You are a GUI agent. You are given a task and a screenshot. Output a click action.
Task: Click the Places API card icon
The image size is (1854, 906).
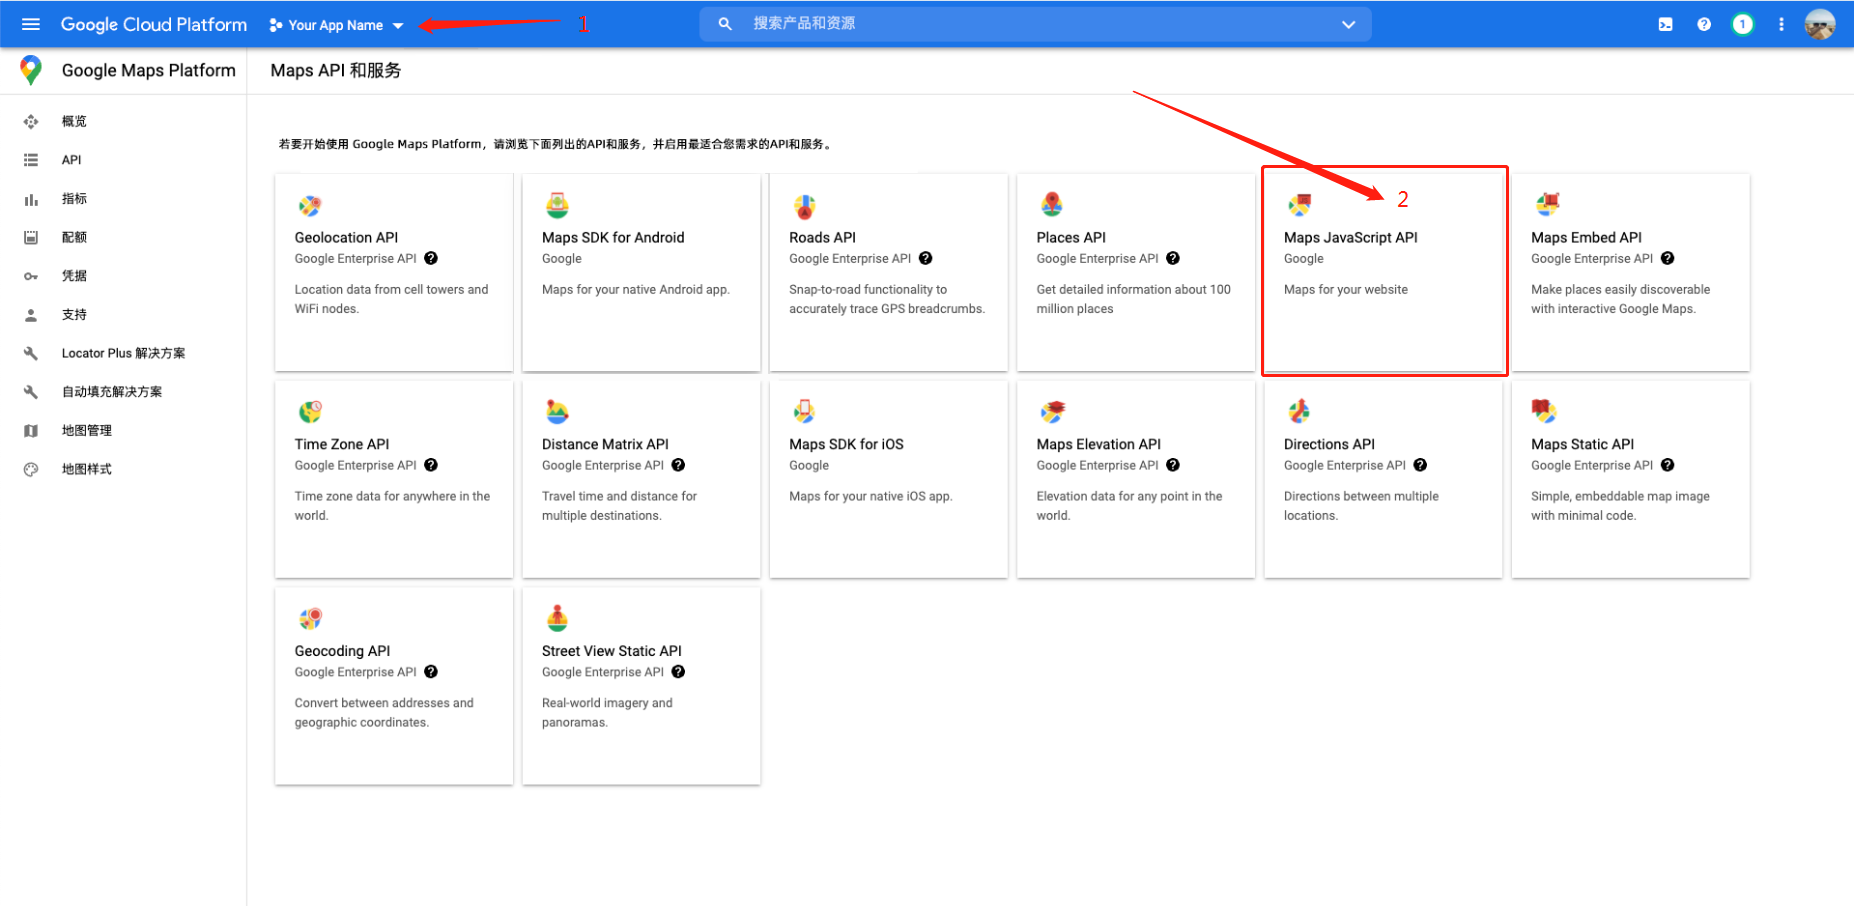1052,205
